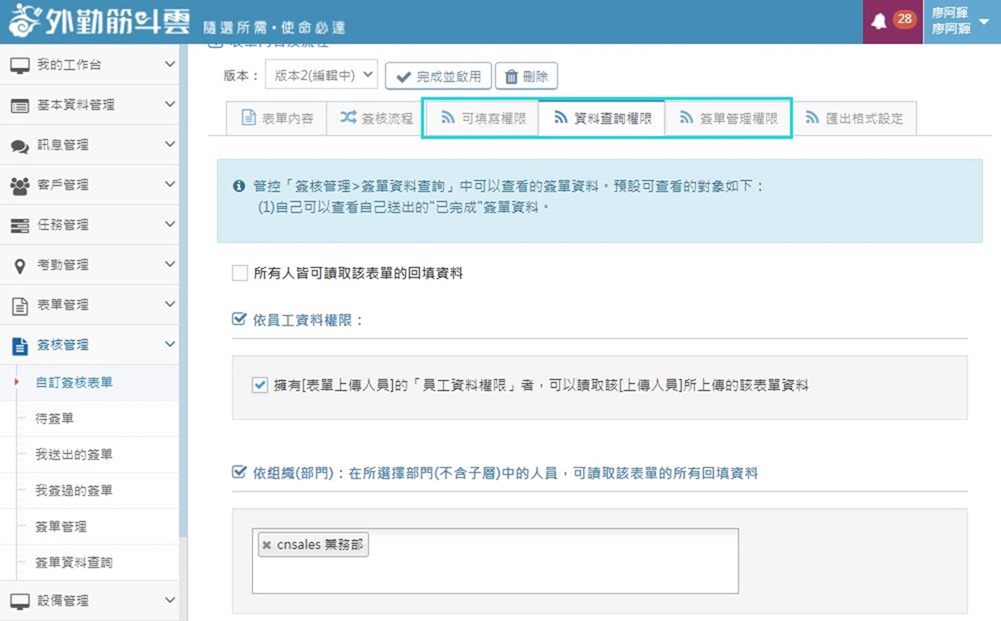Switch to the 可填寫權限 tab

(483, 118)
